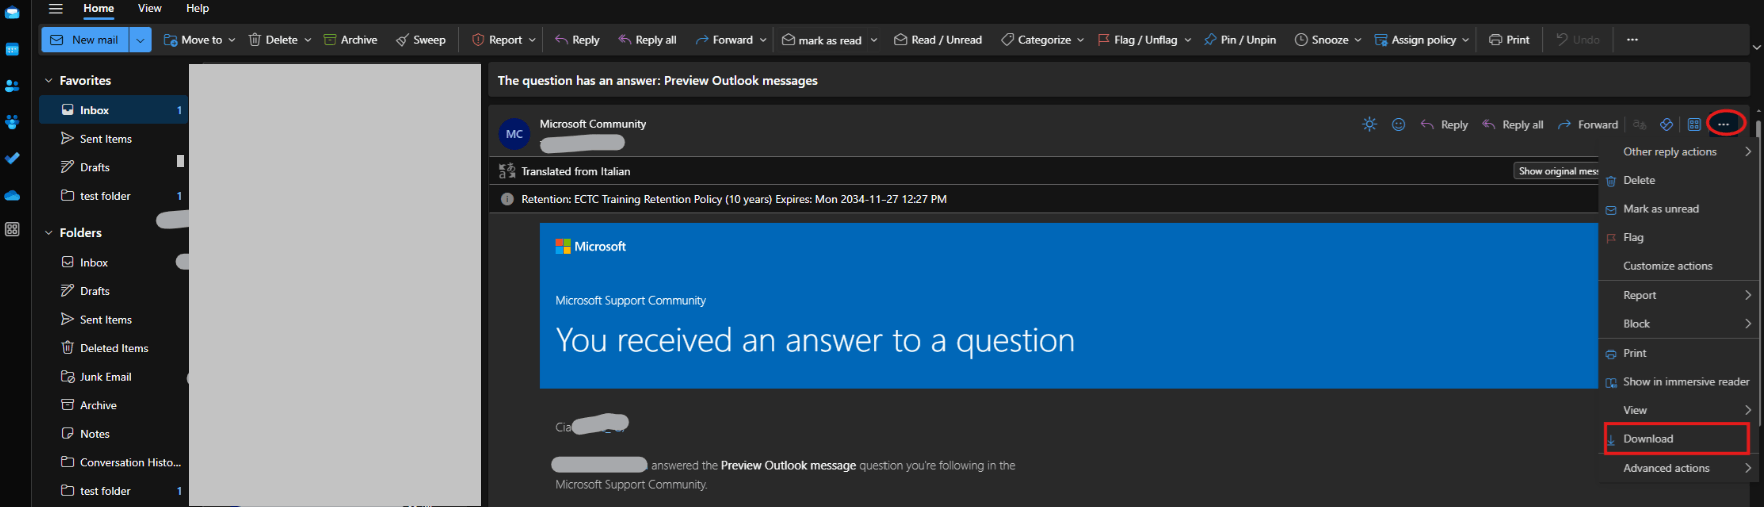Open the New mail dropdown arrow
Image resolution: width=1764 pixels, height=507 pixels.
pos(140,40)
